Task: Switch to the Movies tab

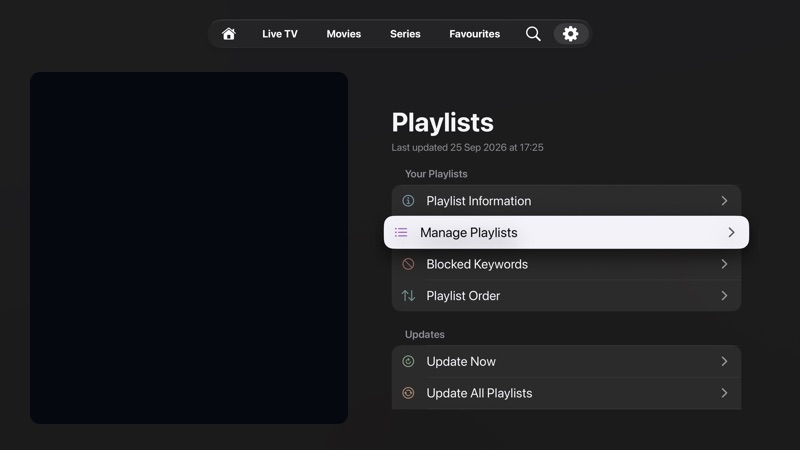Action: tap(343, 34)
